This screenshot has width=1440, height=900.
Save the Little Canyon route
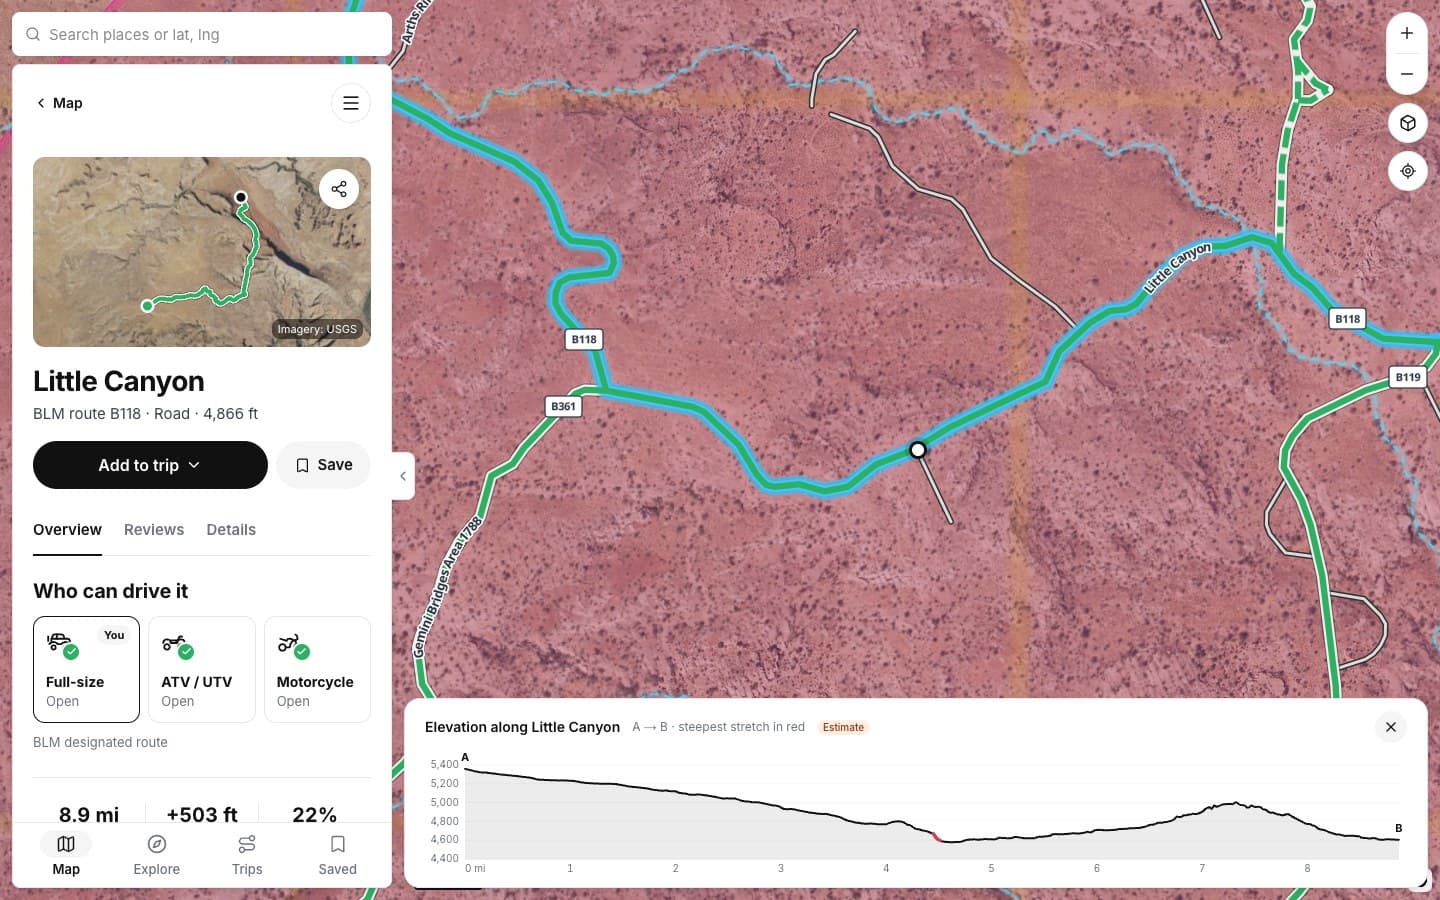[x=323, y=465]
